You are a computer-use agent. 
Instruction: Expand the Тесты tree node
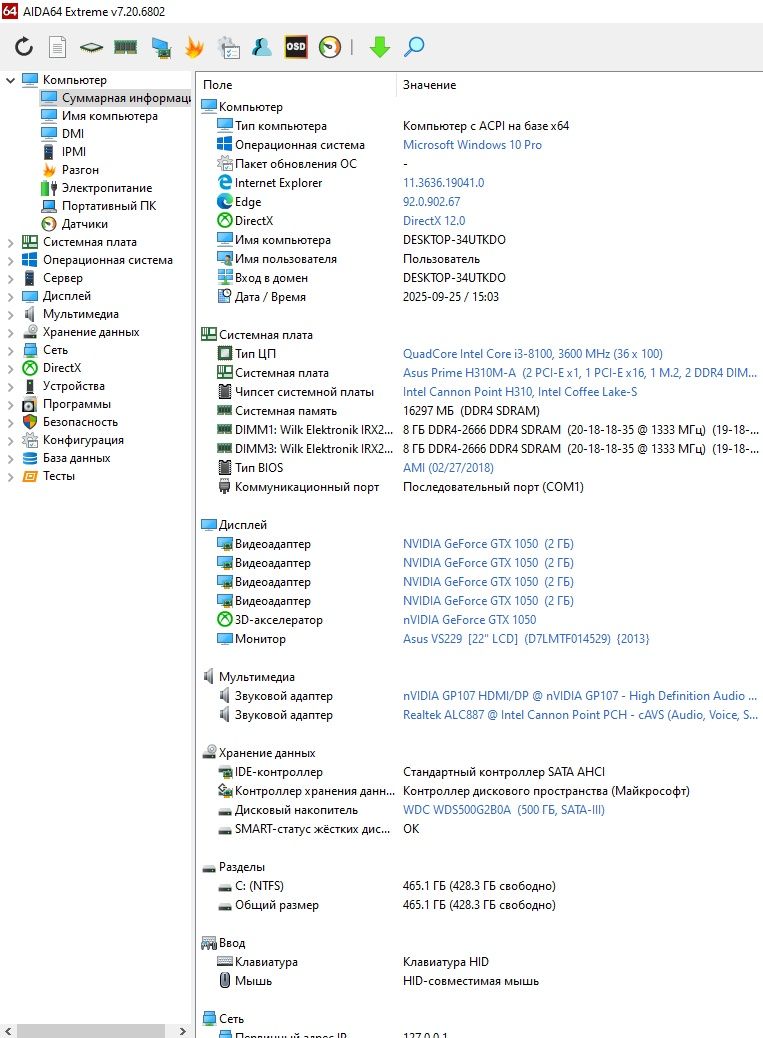point(11,476)
